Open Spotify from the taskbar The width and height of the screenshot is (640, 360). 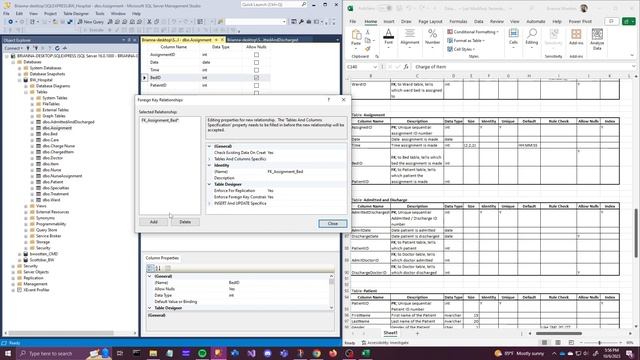pyautogui.click(x=202, y=353)
